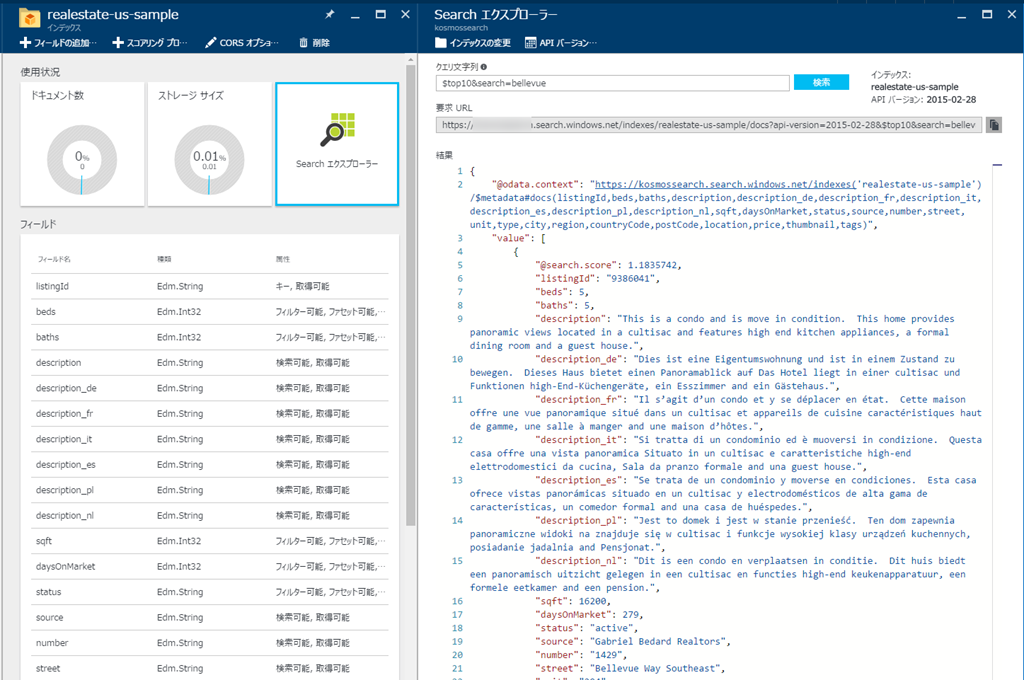Click the storage size (ストレージ サイズ) tile

[x=209, y=144]
